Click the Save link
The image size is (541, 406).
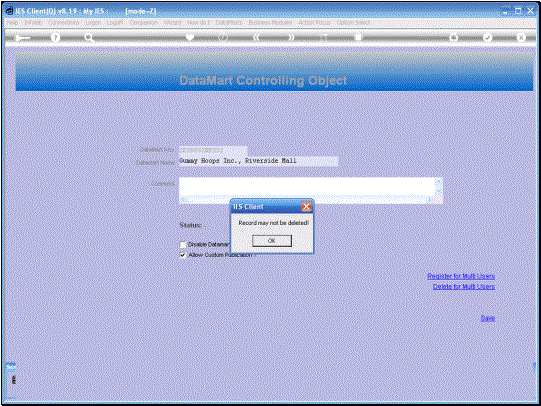click(x=488, y=318)
